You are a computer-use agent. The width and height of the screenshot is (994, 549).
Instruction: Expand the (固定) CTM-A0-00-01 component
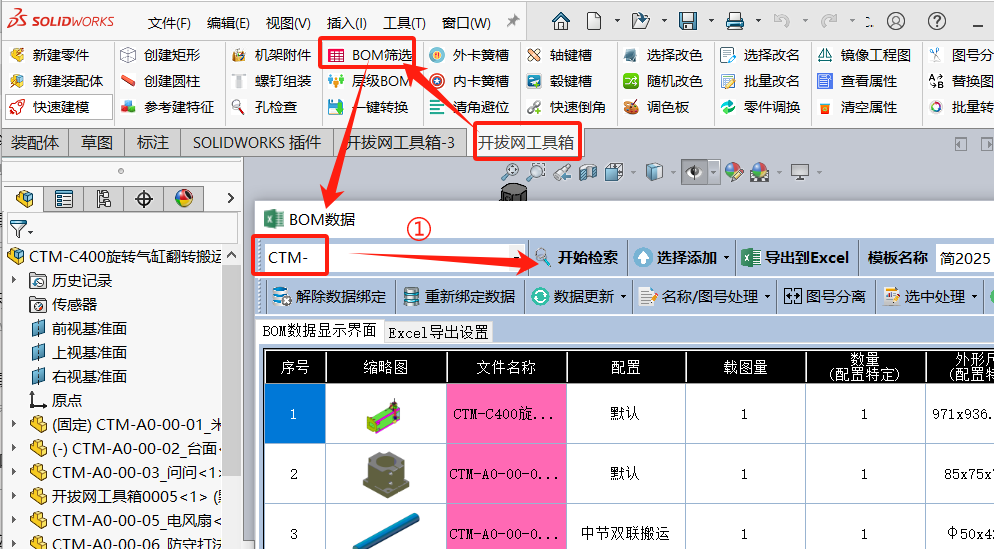[x=14, y=424]
